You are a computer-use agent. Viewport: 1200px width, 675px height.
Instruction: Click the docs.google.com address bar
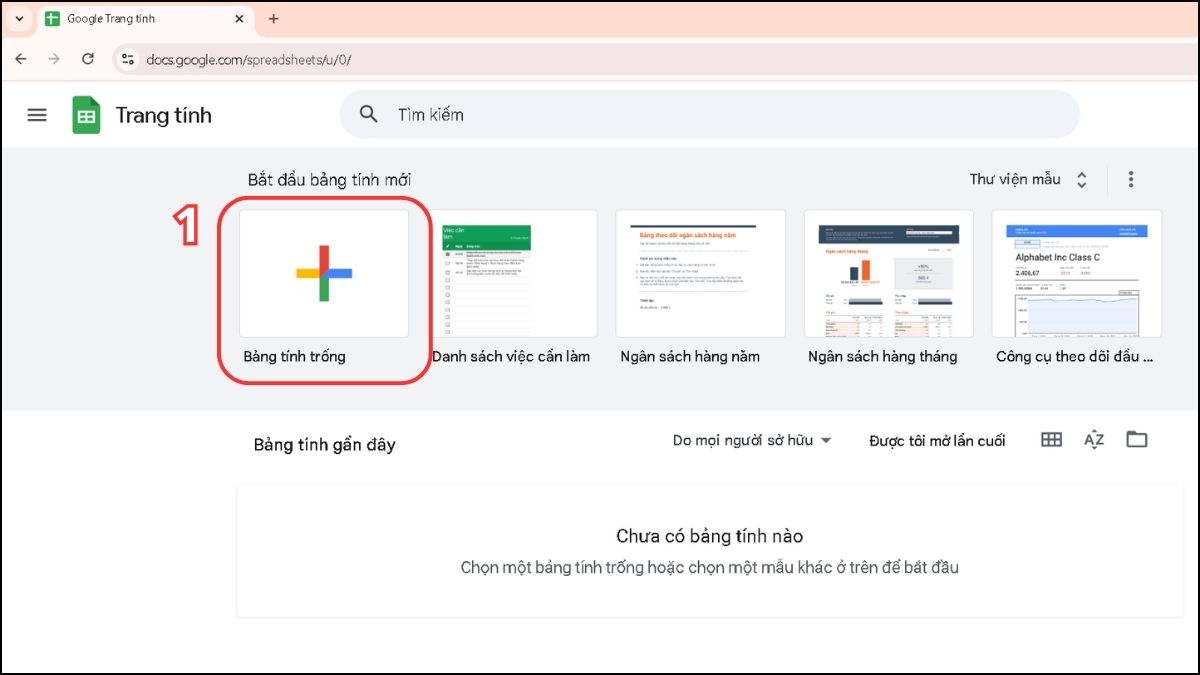tap(655, 59)
